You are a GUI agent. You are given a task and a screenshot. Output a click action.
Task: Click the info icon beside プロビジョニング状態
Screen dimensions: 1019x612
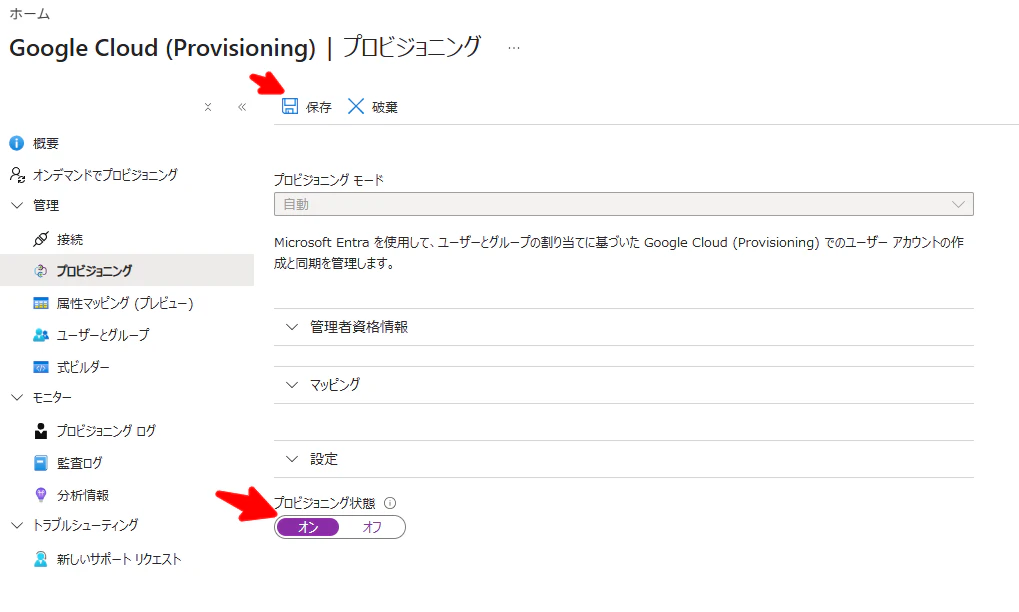pyautogui.click(x=390, y=503)
